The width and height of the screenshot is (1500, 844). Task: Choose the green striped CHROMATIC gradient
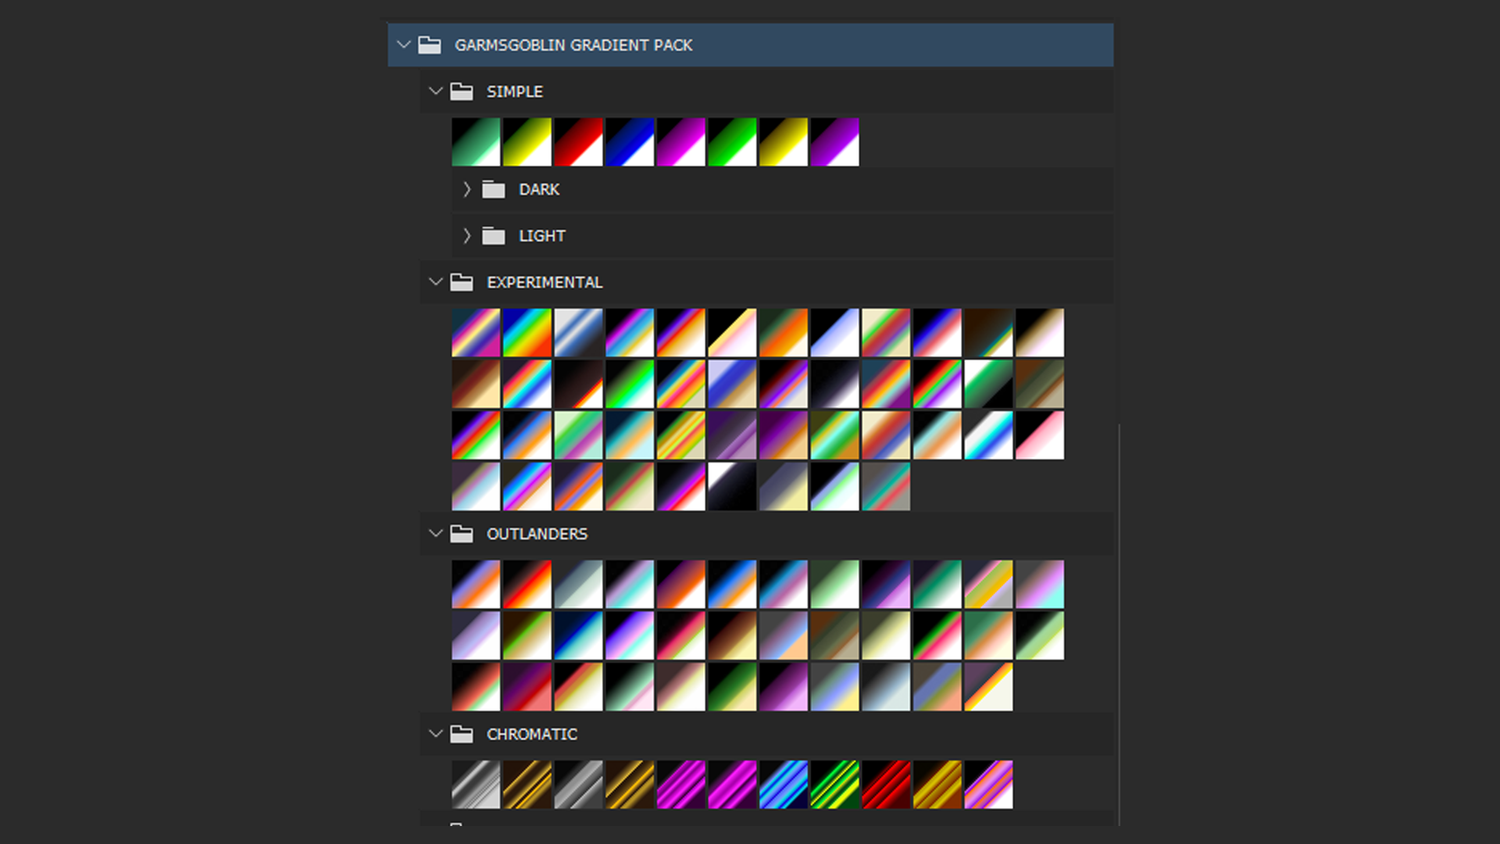835,785
